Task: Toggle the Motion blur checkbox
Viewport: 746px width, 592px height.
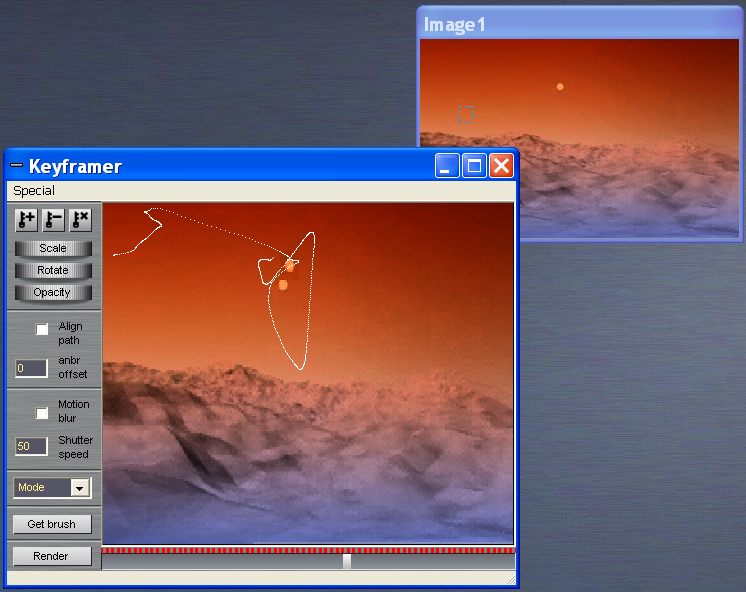Action: coord(42,412)
